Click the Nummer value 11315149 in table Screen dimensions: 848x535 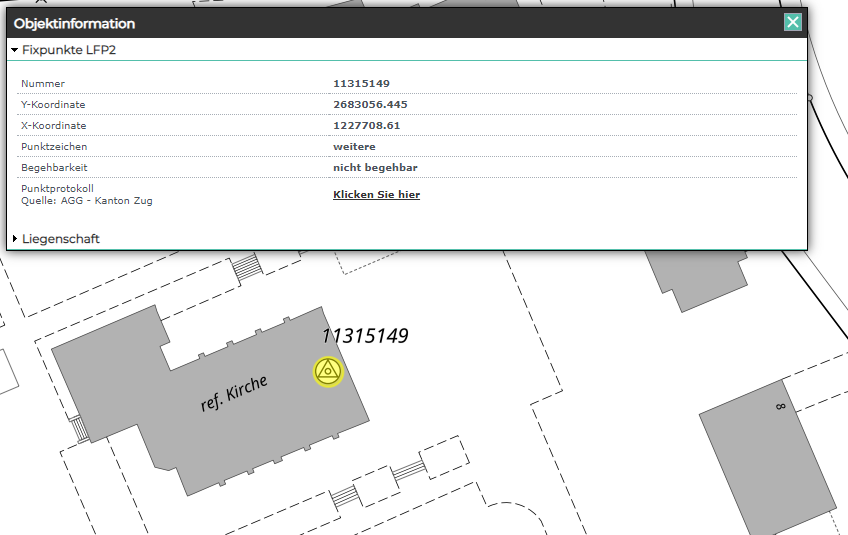pyautogui.click(x=361, y=84)
